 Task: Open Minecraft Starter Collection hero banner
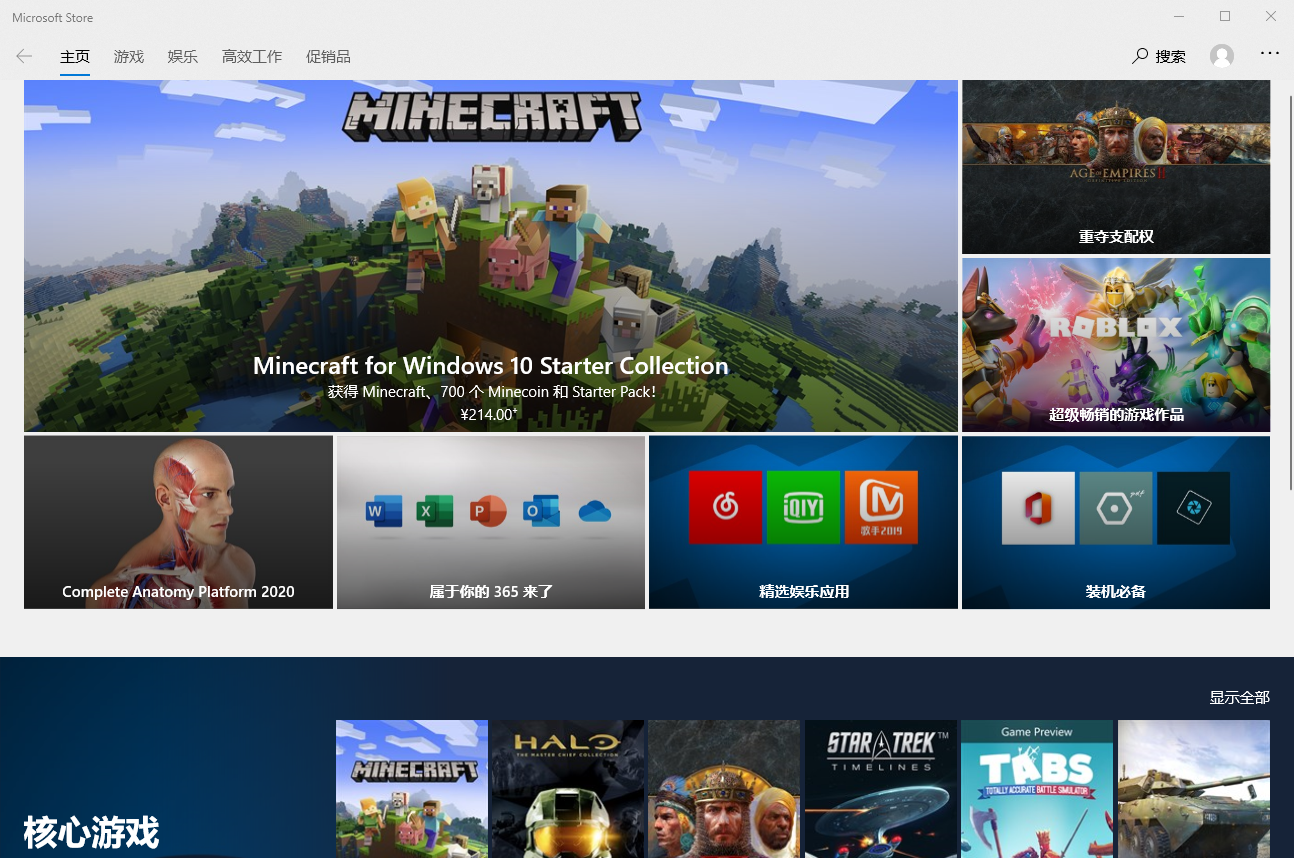(490, 256)
